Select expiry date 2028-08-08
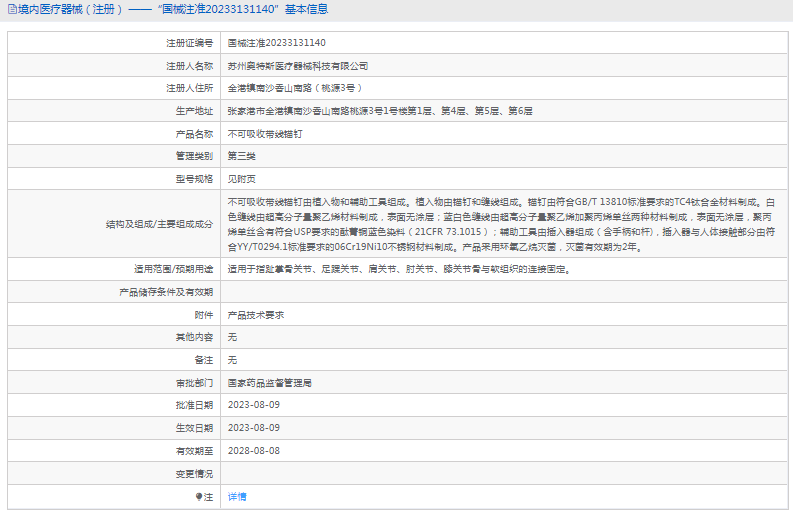Viewport: 793px width, 515px height. coord(254,450)
